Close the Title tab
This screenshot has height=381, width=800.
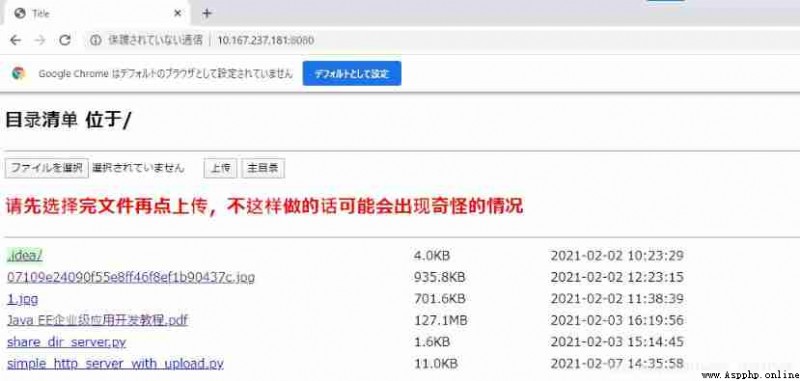[x=178, y=14]
